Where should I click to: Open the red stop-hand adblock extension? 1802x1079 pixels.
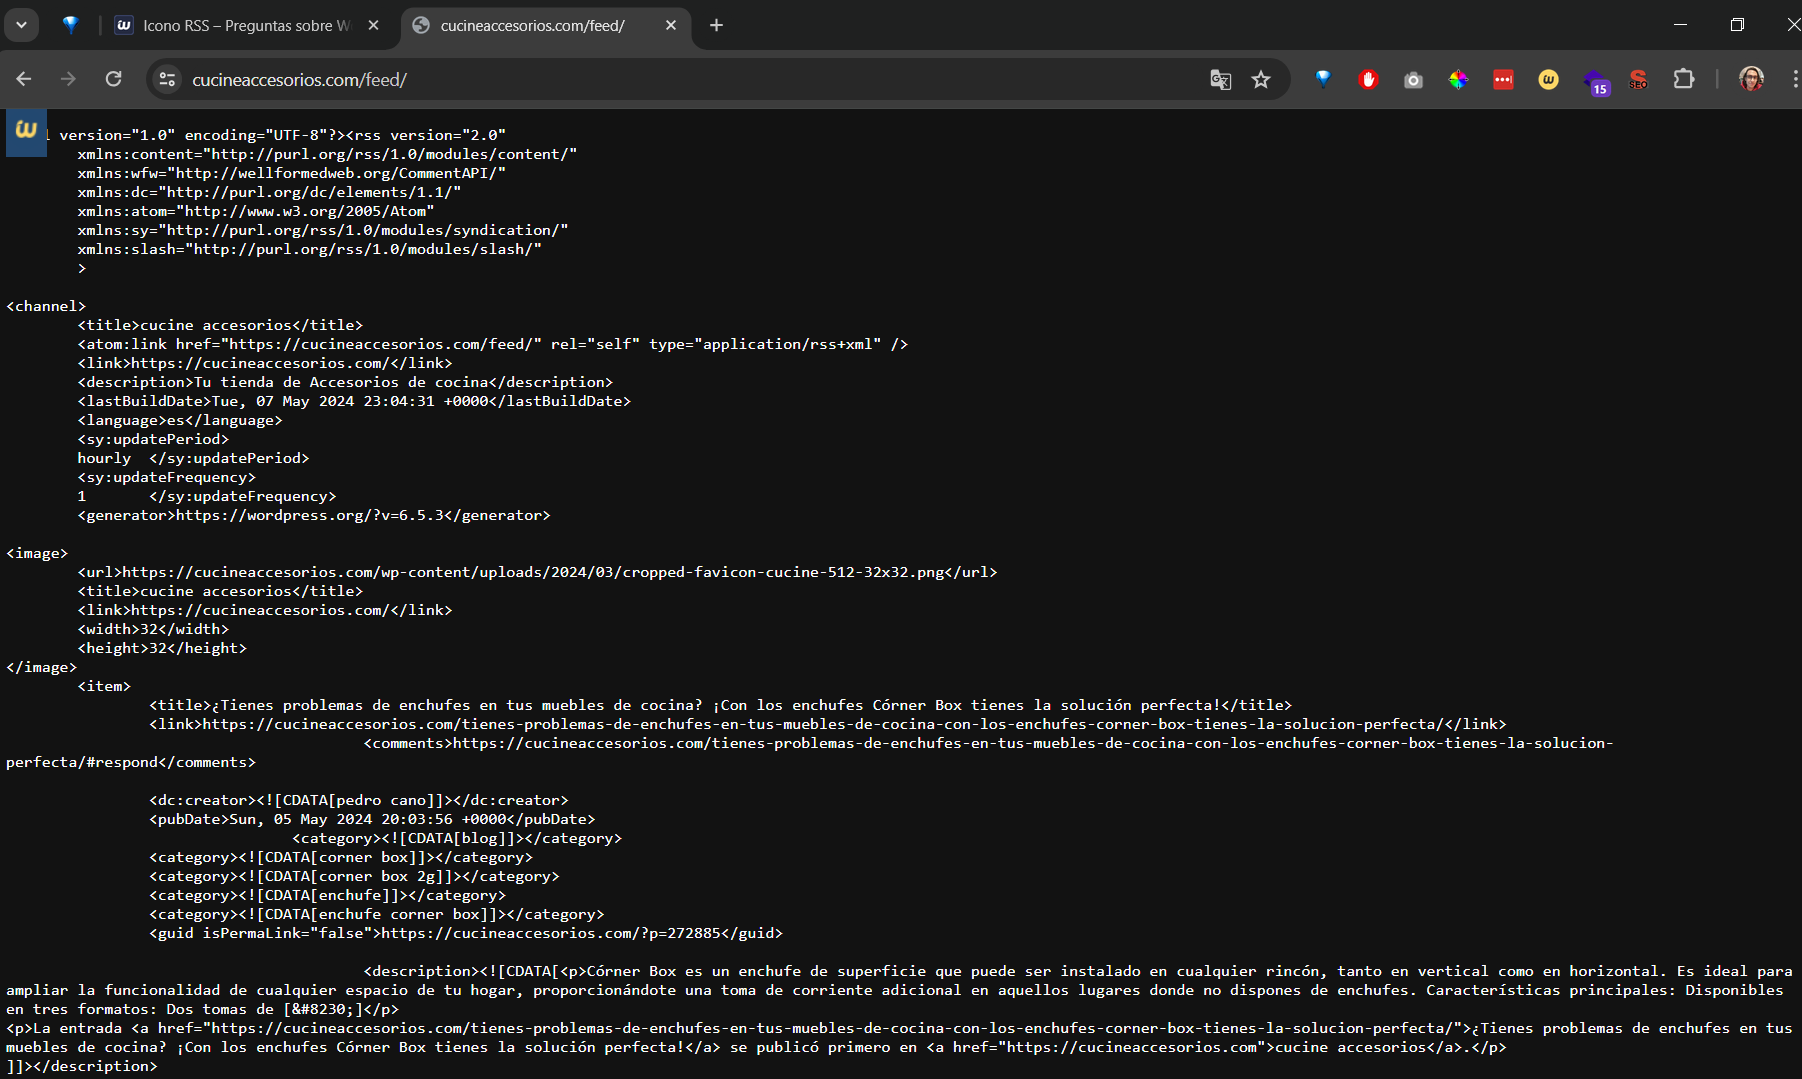(x=1368, y=79)
